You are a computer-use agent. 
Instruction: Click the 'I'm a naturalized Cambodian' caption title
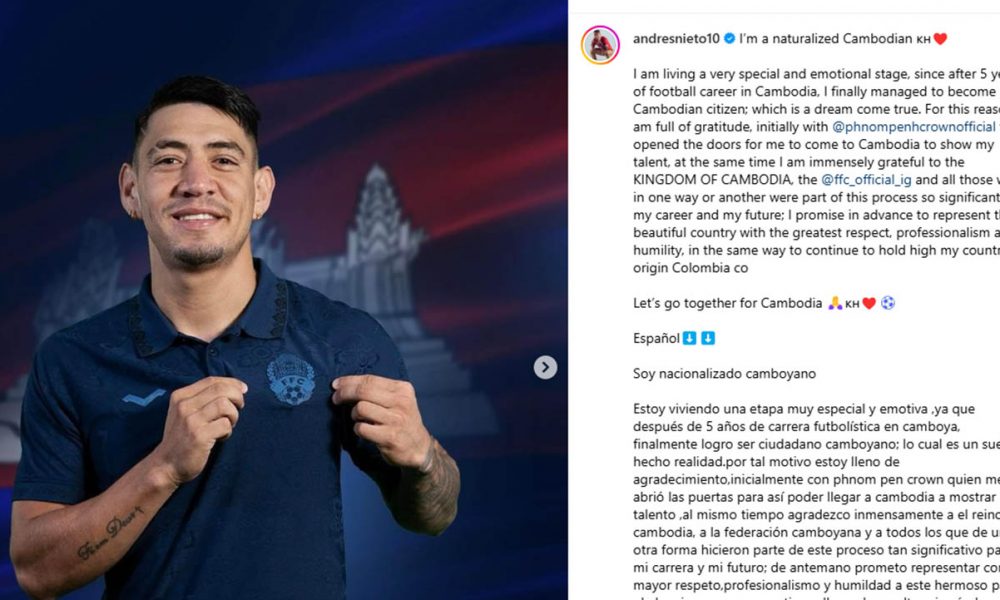[825, 38]
